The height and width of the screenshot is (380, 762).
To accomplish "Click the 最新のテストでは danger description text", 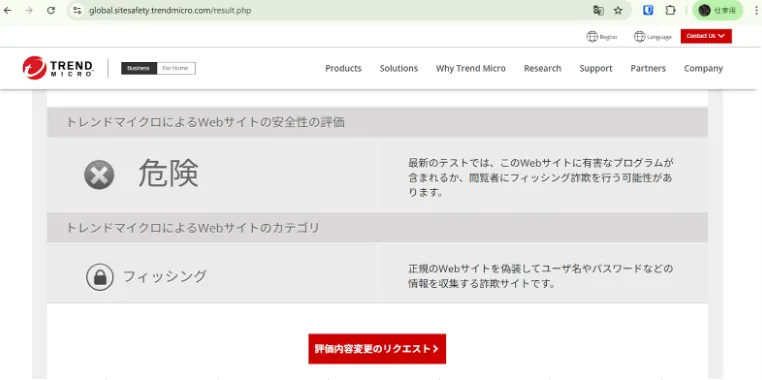I will (540, 177).
